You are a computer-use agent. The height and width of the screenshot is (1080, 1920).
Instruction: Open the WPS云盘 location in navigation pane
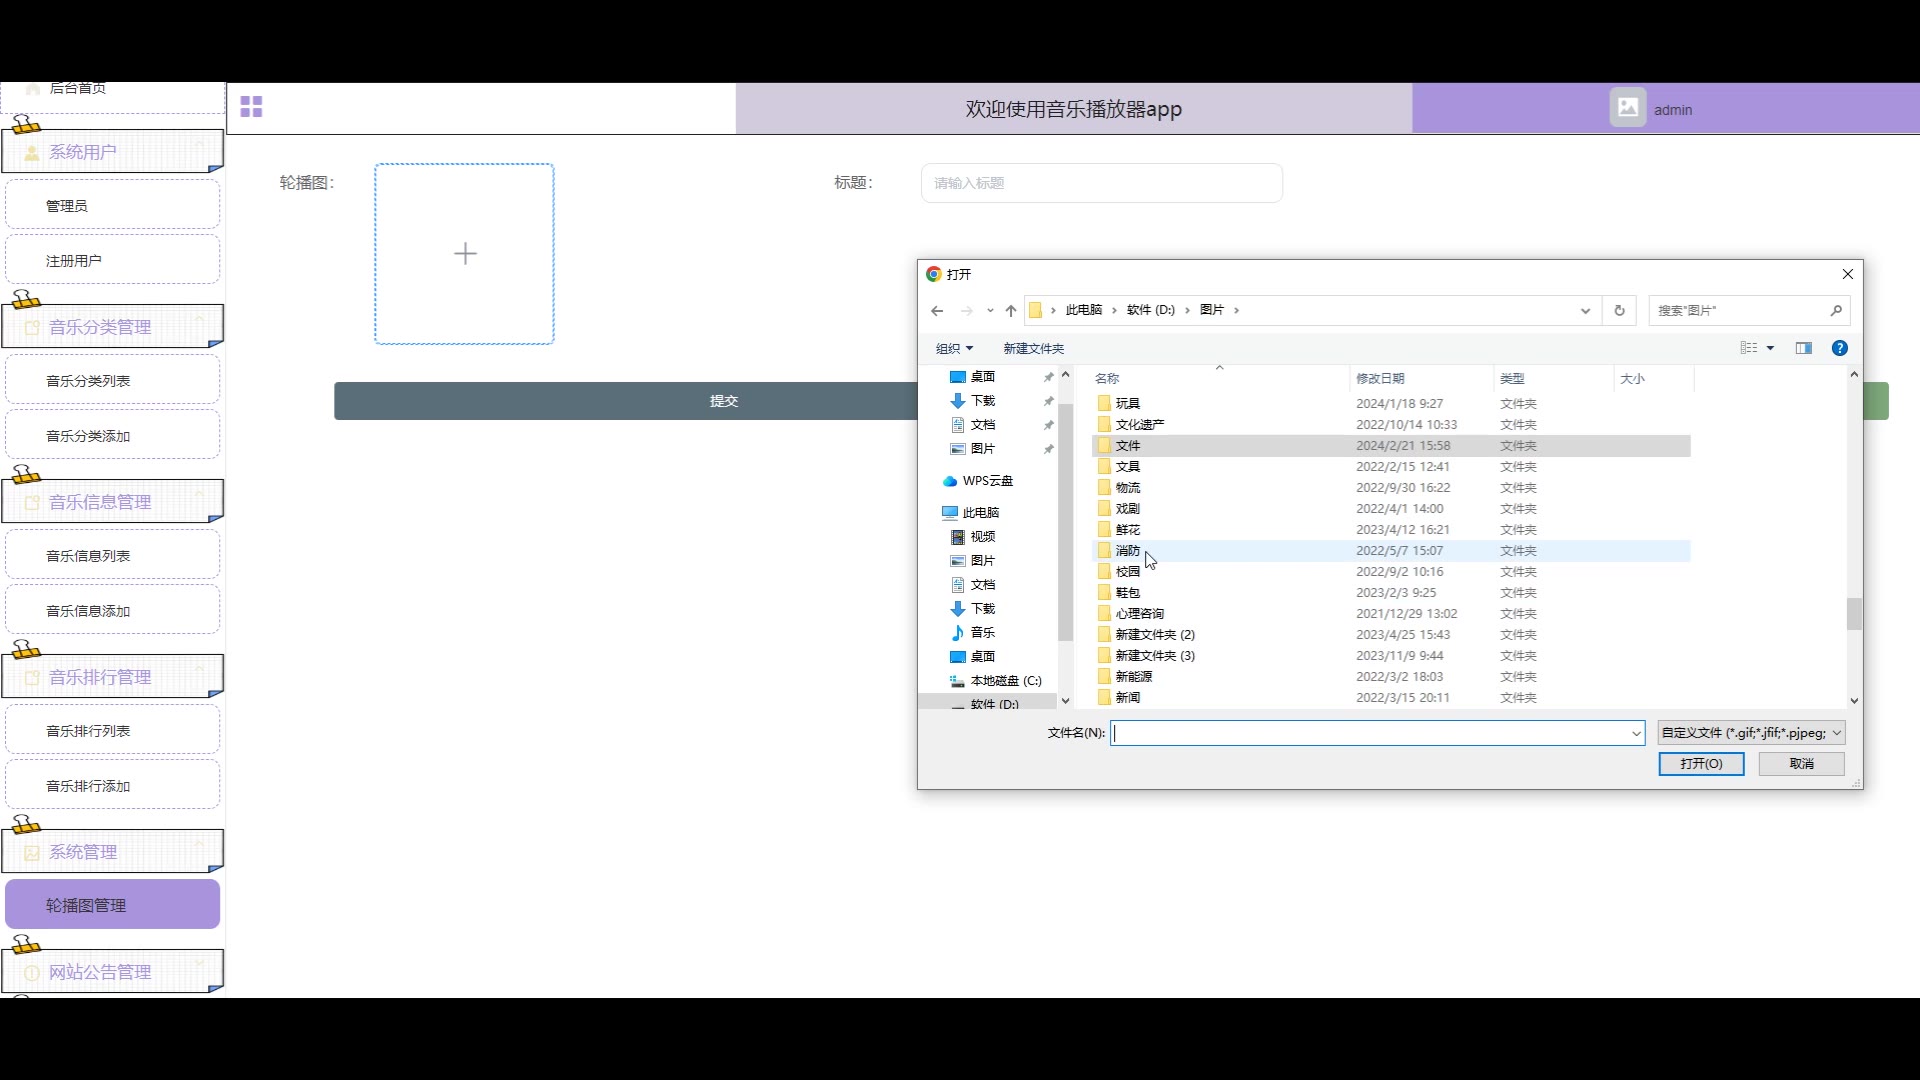[986, 481]
